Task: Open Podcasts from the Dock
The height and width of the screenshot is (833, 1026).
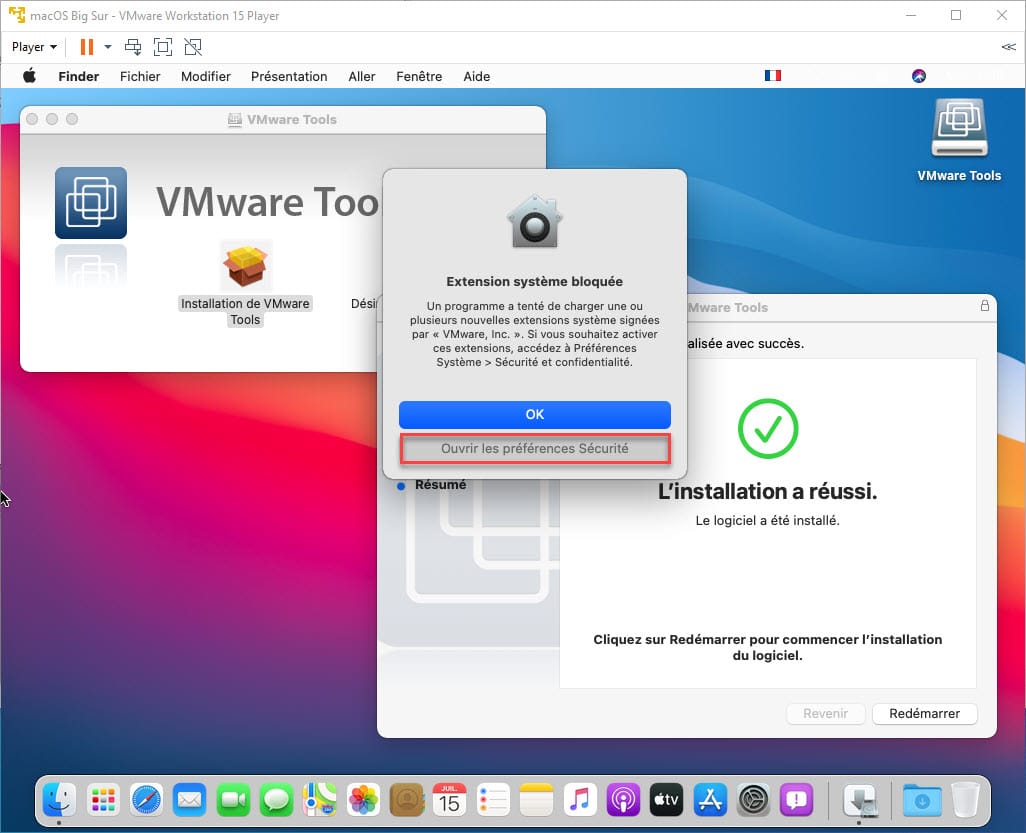Action: 623,800
